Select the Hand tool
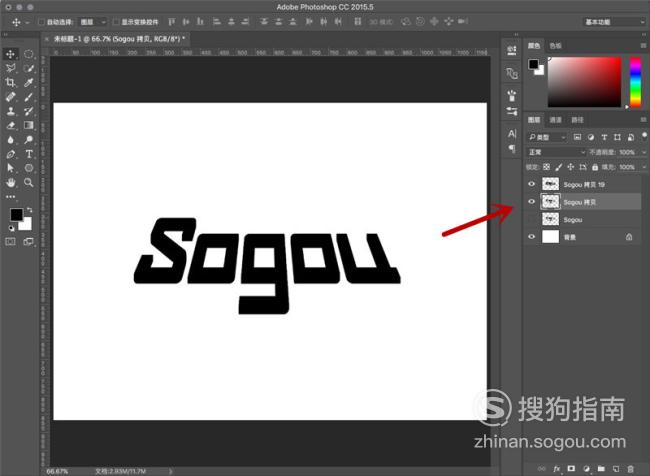 click(10, 182)
